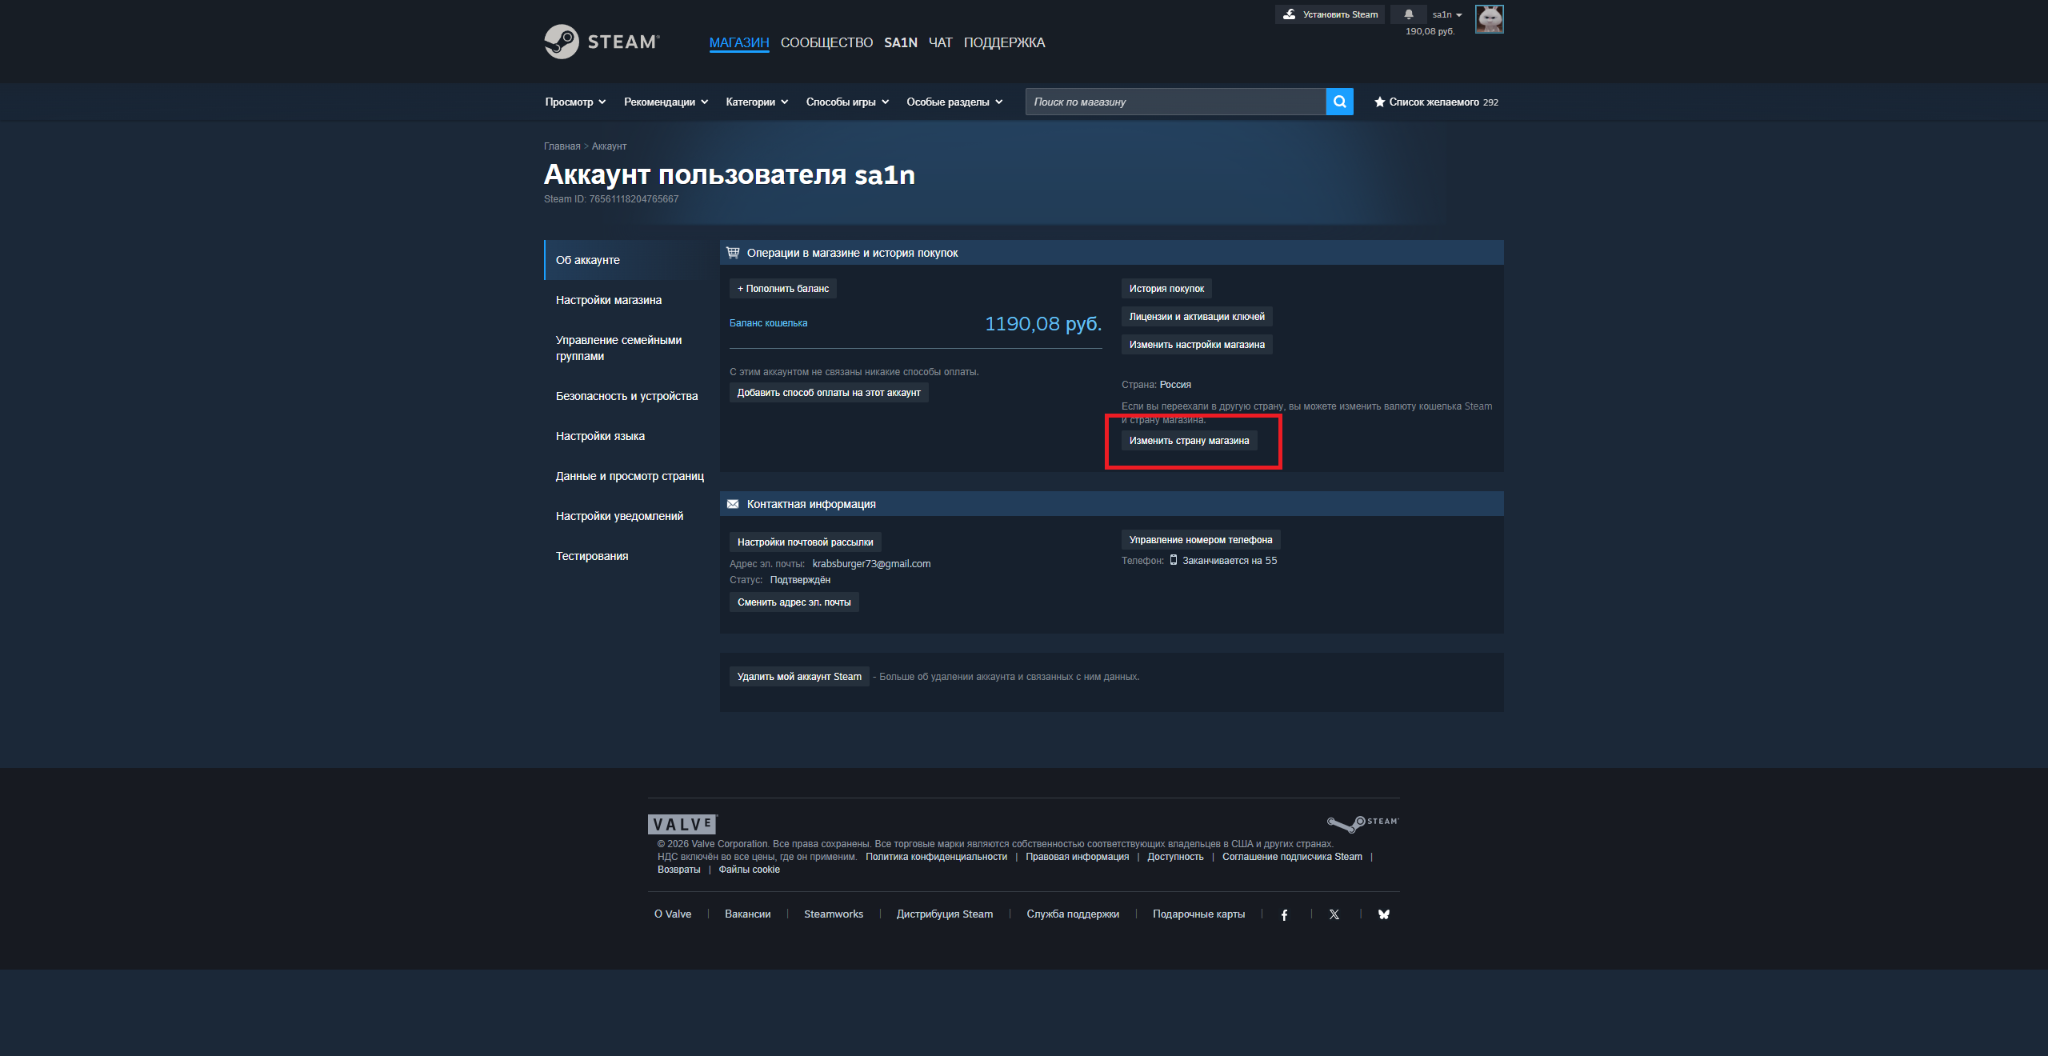Open the "Больше об удалении аккаунта" link

[1009, 677]
